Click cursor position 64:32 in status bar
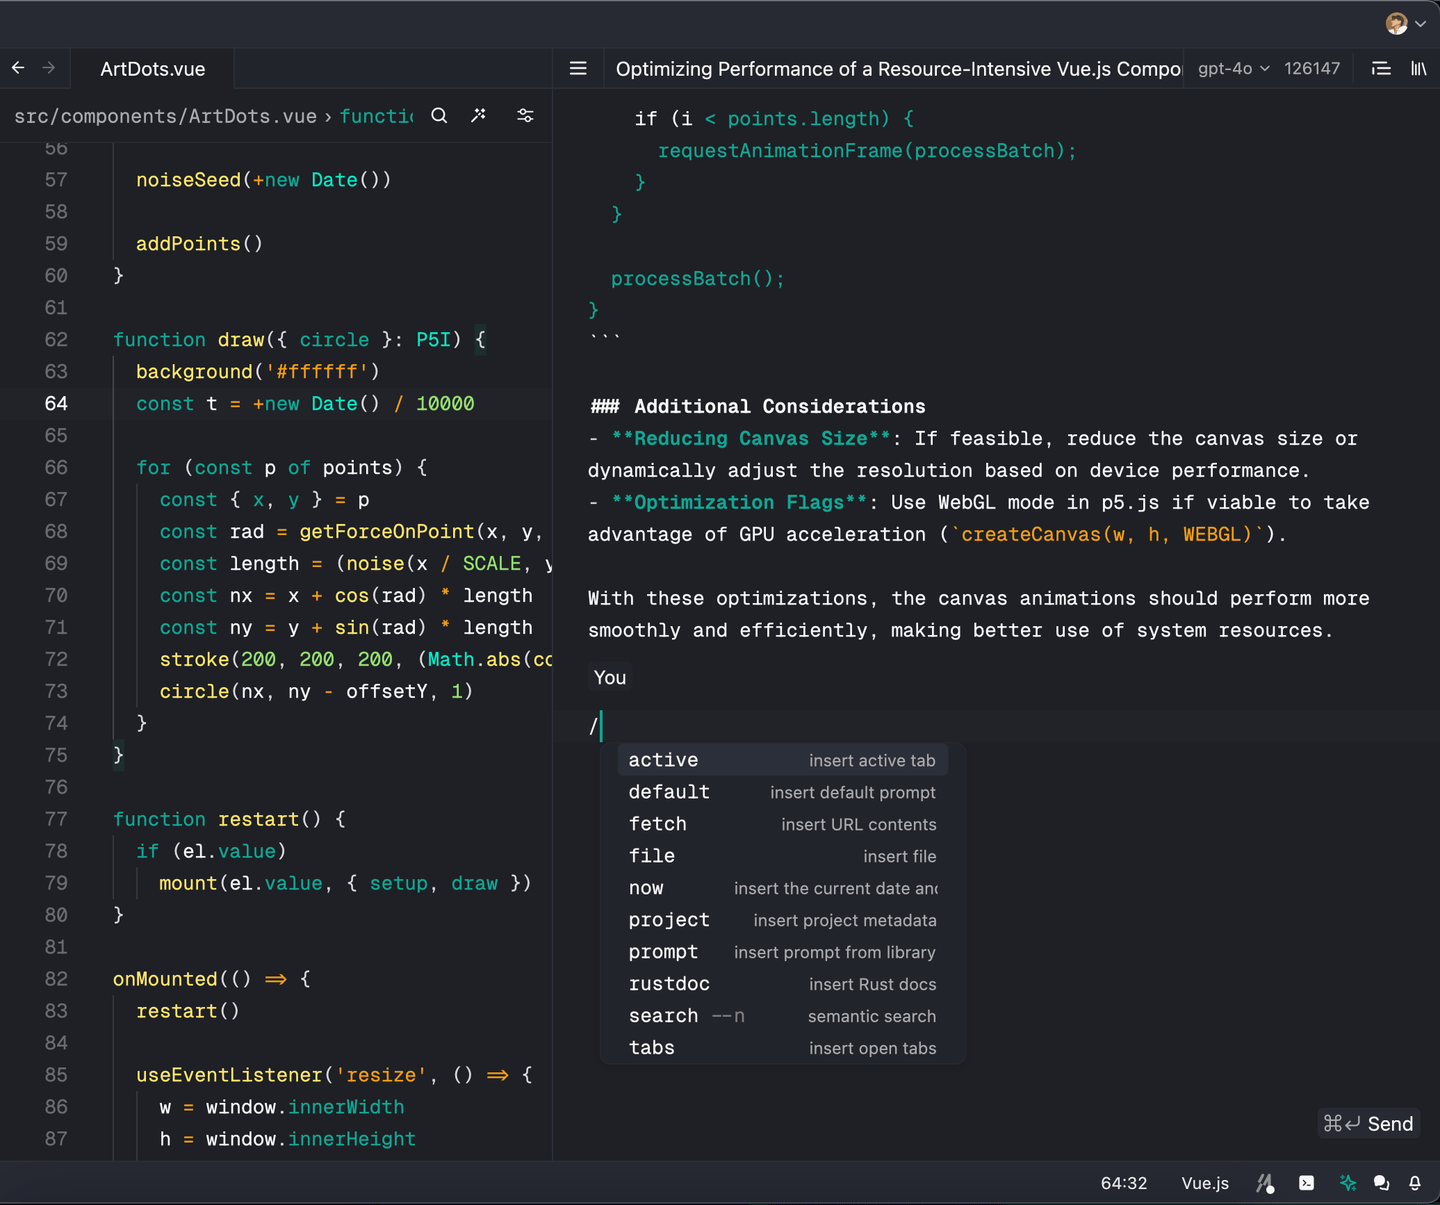The height and width of the screenshot is (1205, 1440). 1124,1183
